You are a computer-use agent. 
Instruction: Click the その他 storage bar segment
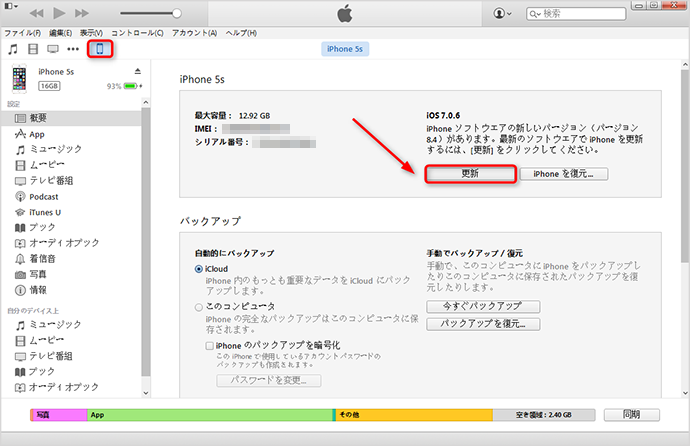coord(414,415)
